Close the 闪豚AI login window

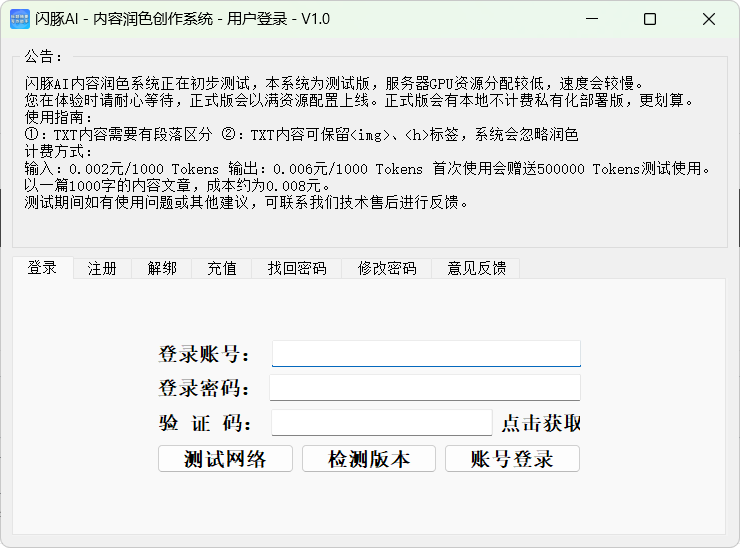(x=709, y=19)
